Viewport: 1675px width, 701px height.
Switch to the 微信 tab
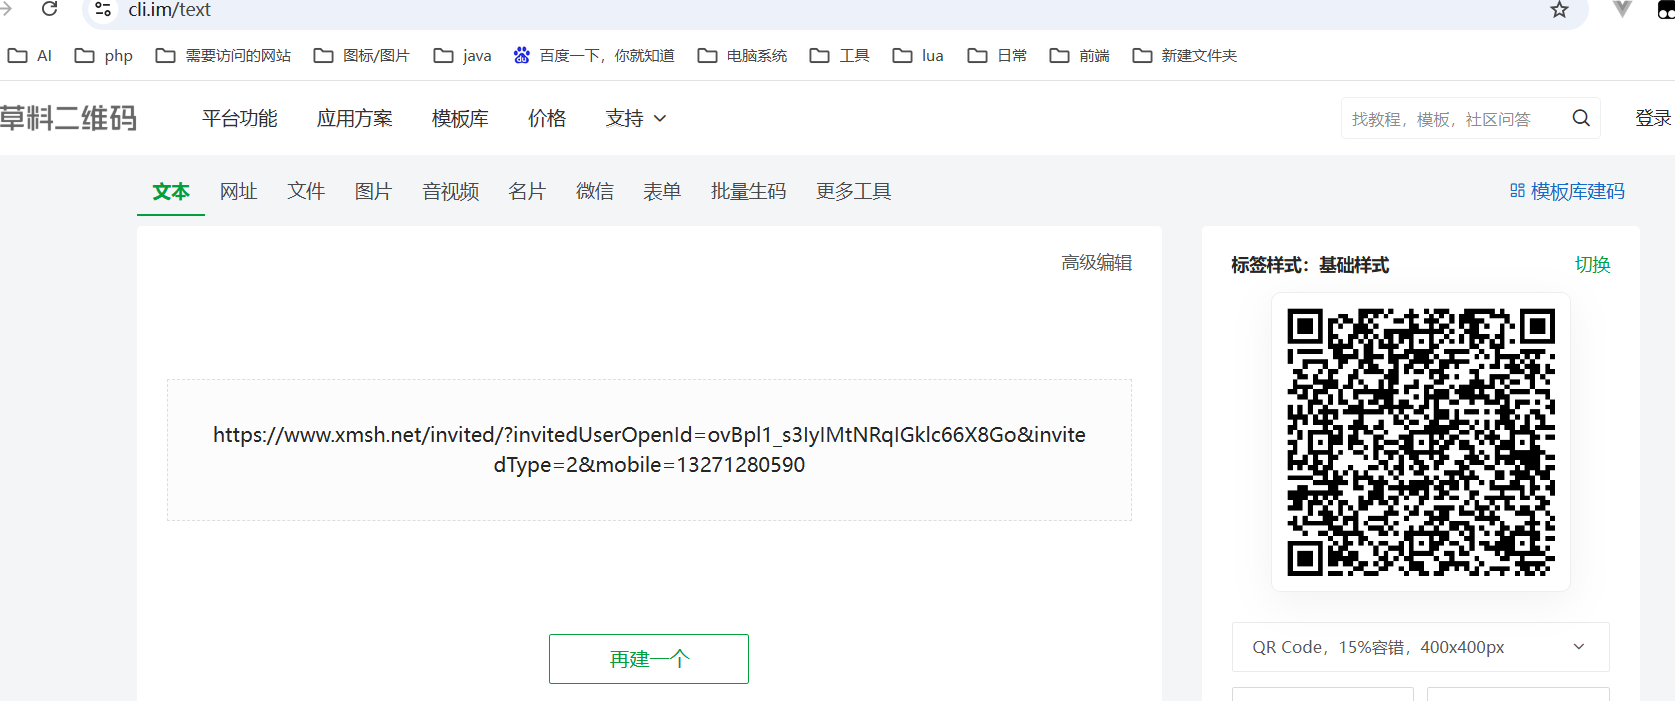595,191
